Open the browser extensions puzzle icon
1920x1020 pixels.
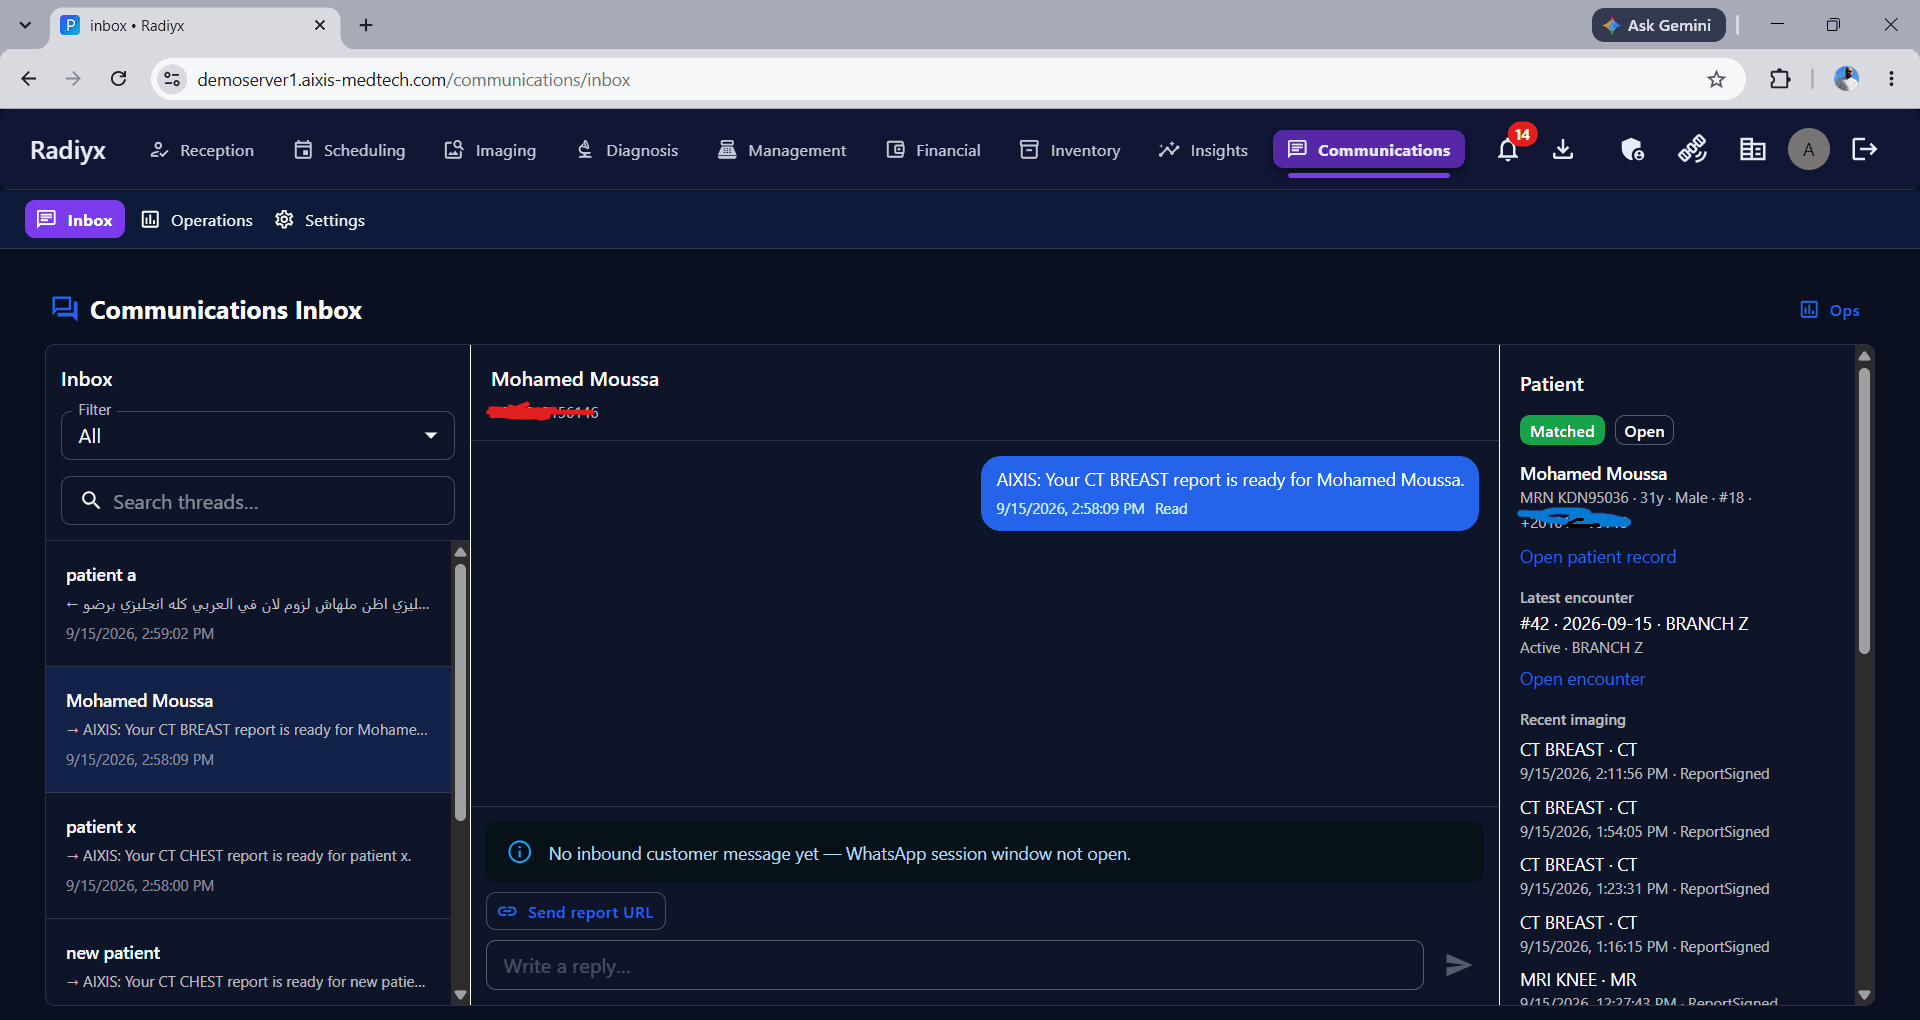click(1780, 80)
